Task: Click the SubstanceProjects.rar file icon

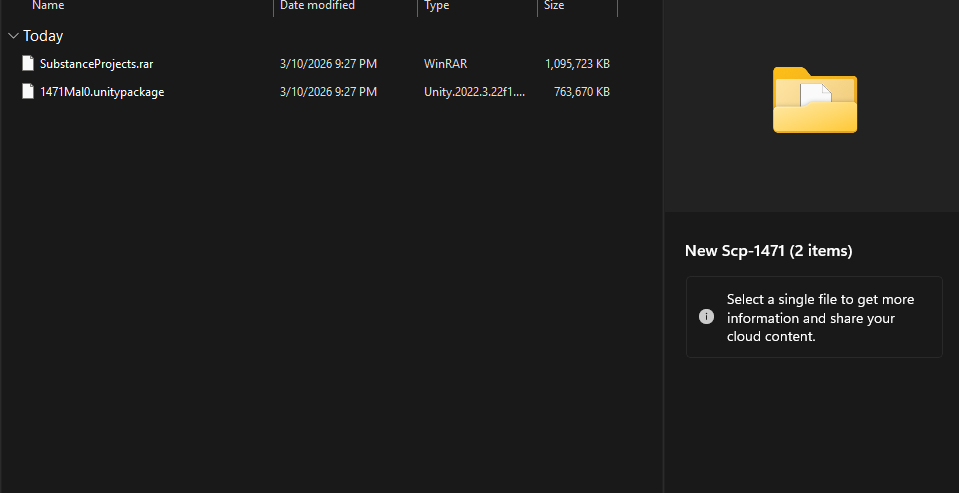Action: 28,64
